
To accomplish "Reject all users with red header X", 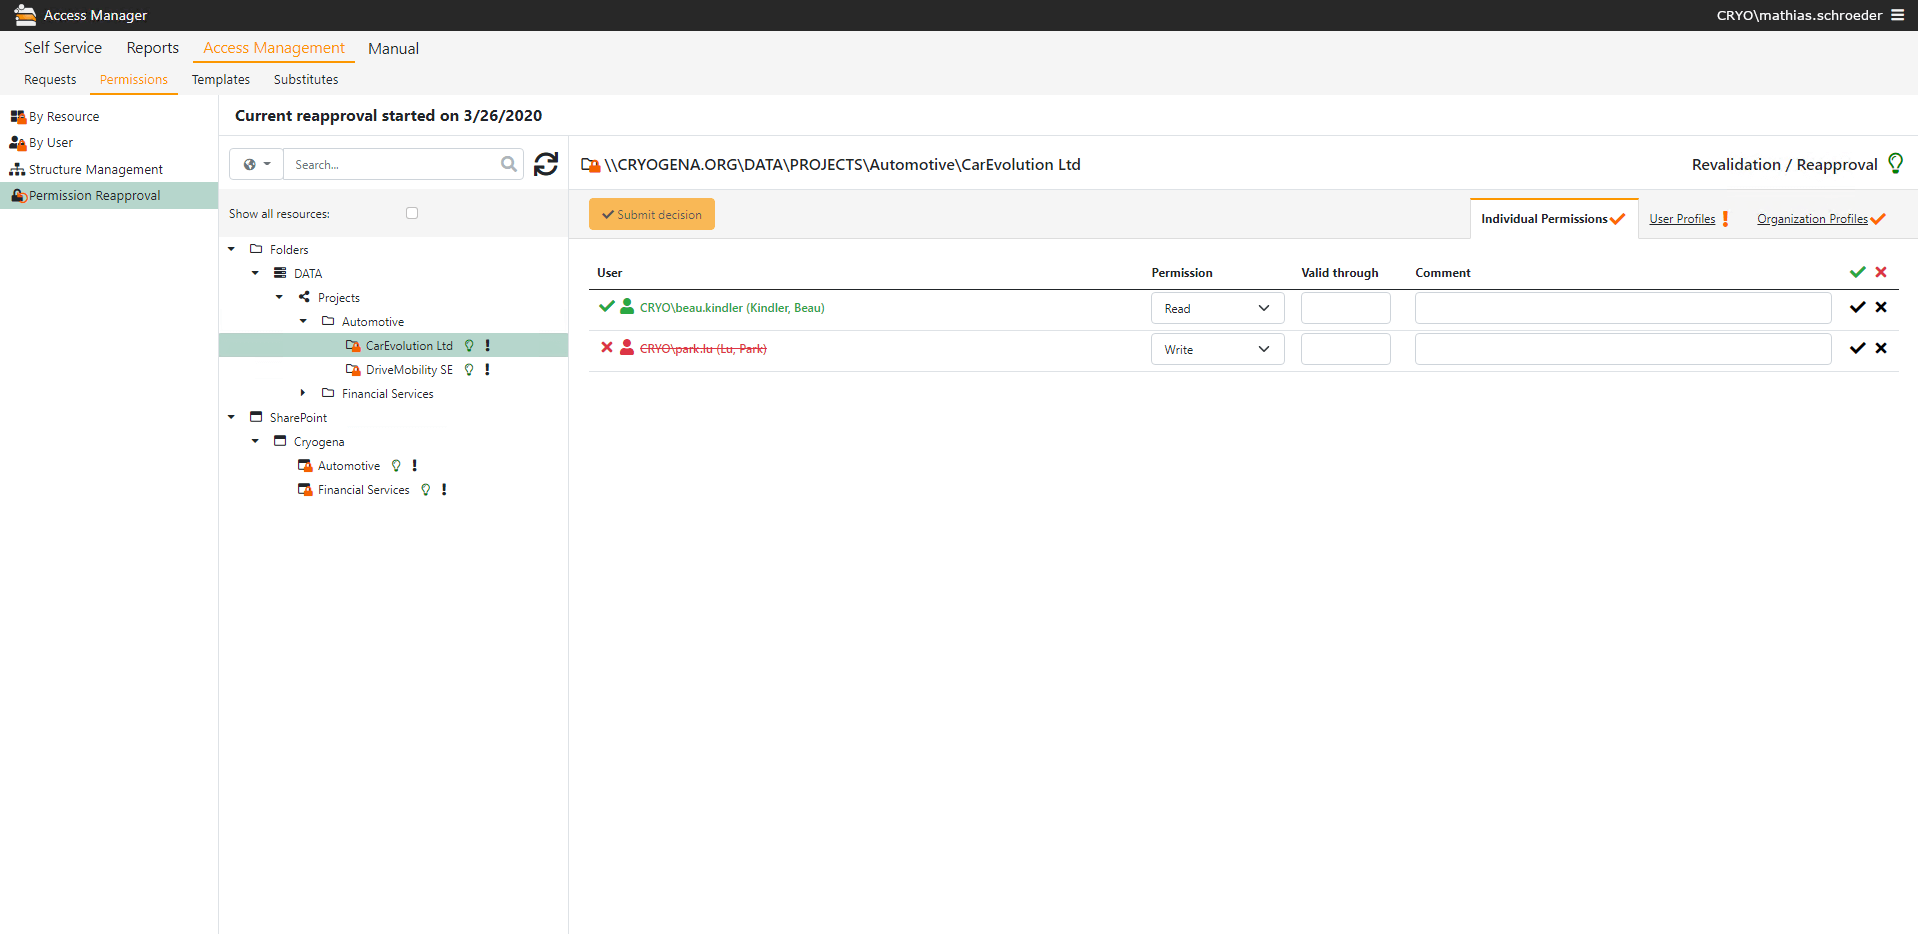I will pos(1881,272).
